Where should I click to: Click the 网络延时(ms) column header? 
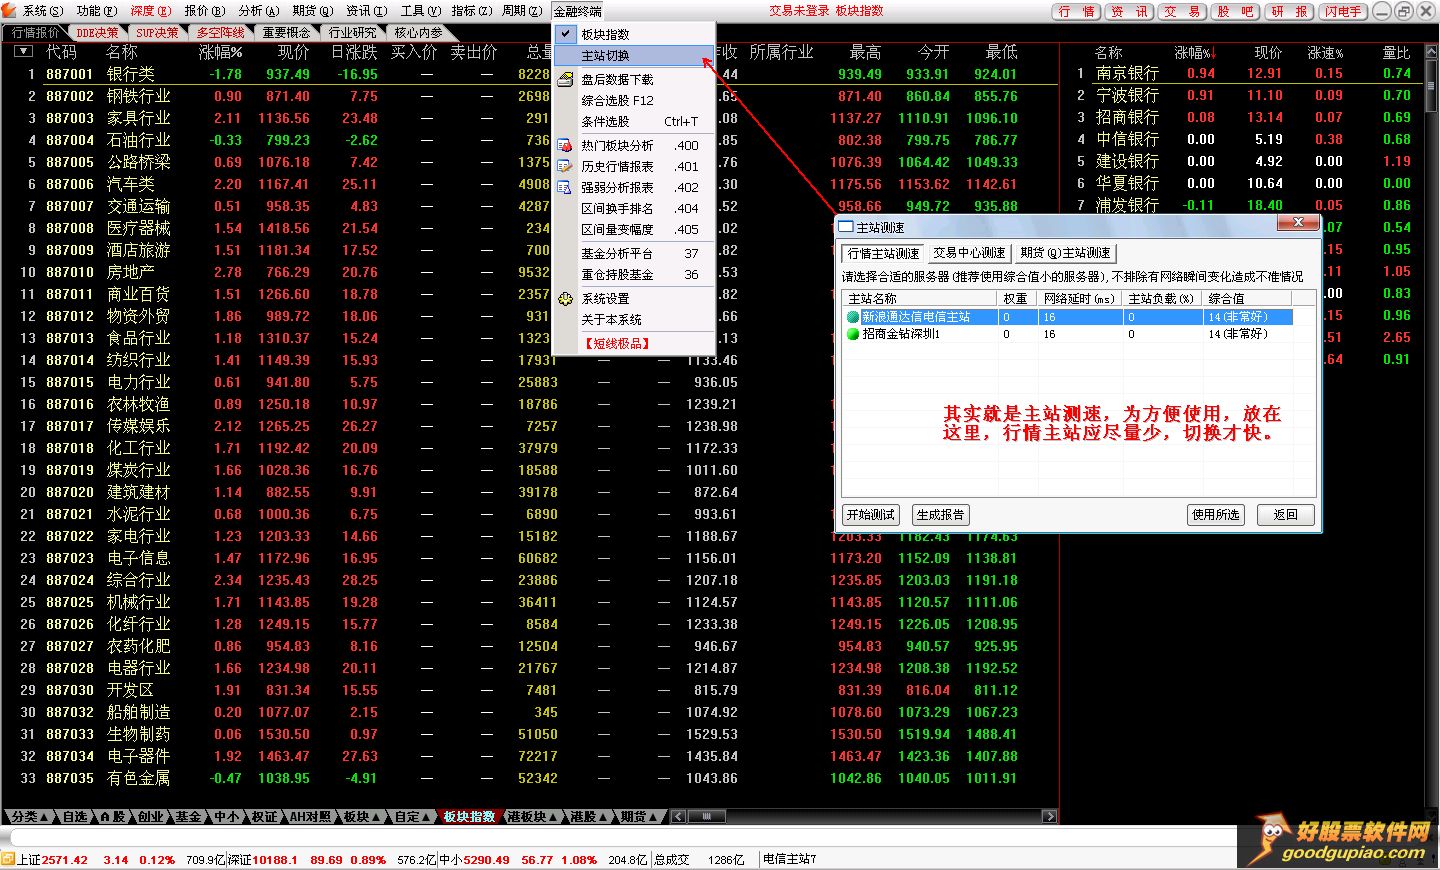point(1079,299)
